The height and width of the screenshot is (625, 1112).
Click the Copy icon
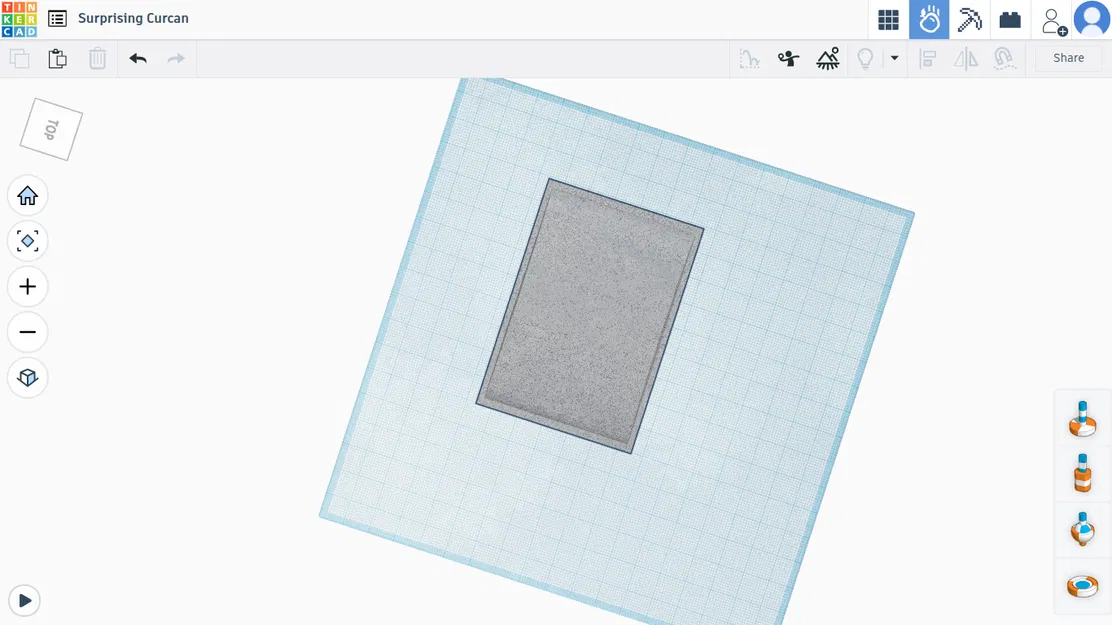coord(20,58)
